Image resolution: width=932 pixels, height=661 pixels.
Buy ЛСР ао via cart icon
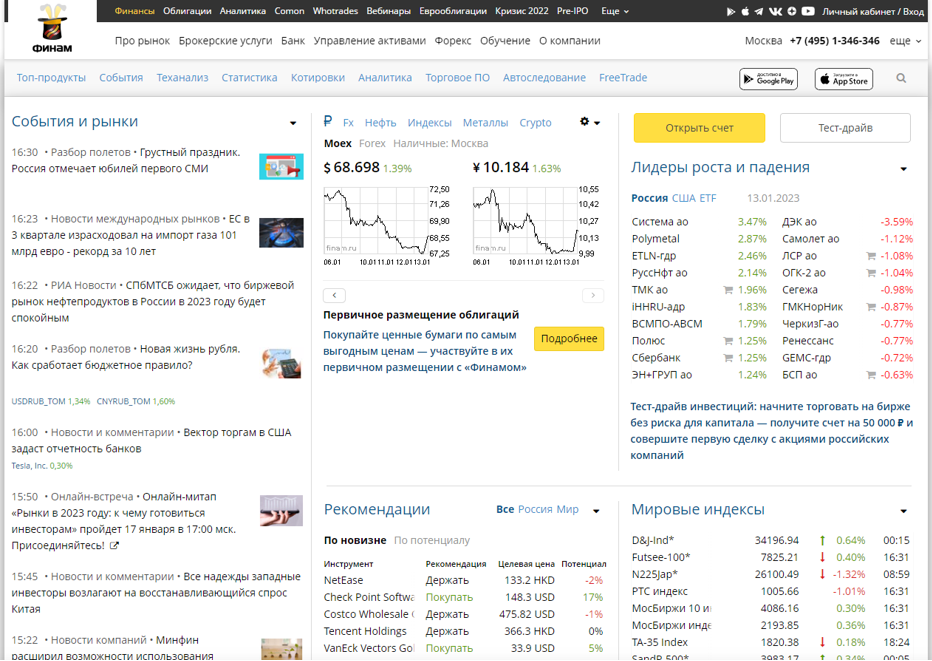tap(871, 256)
